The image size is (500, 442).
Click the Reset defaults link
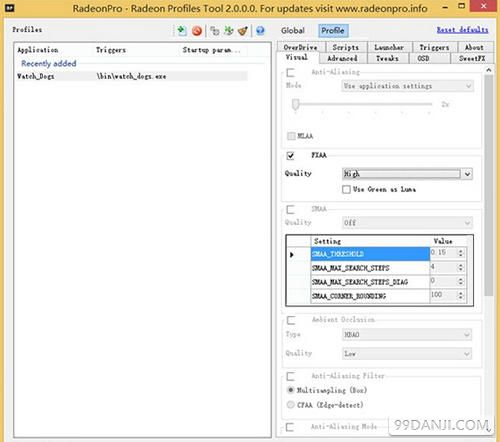[x=462, y=30]
